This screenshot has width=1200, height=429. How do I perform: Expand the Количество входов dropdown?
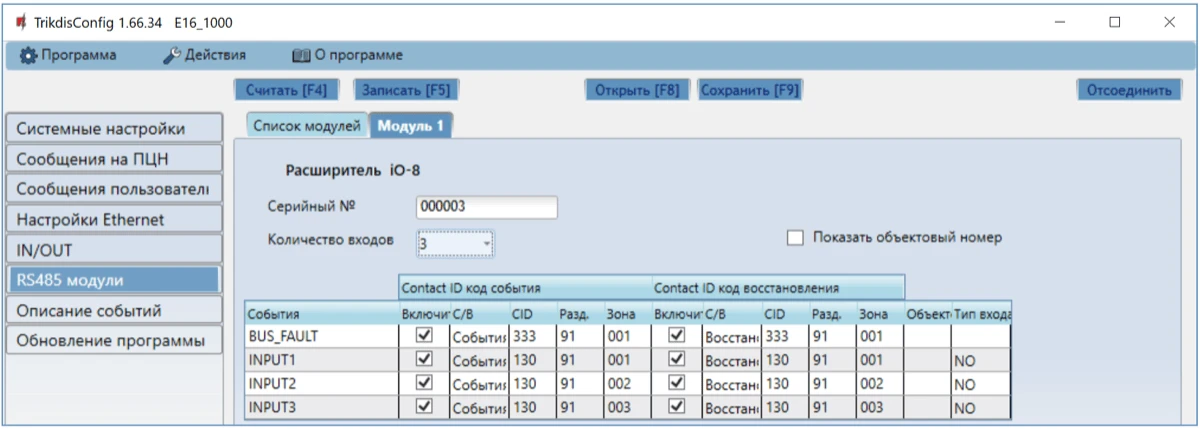456,243
